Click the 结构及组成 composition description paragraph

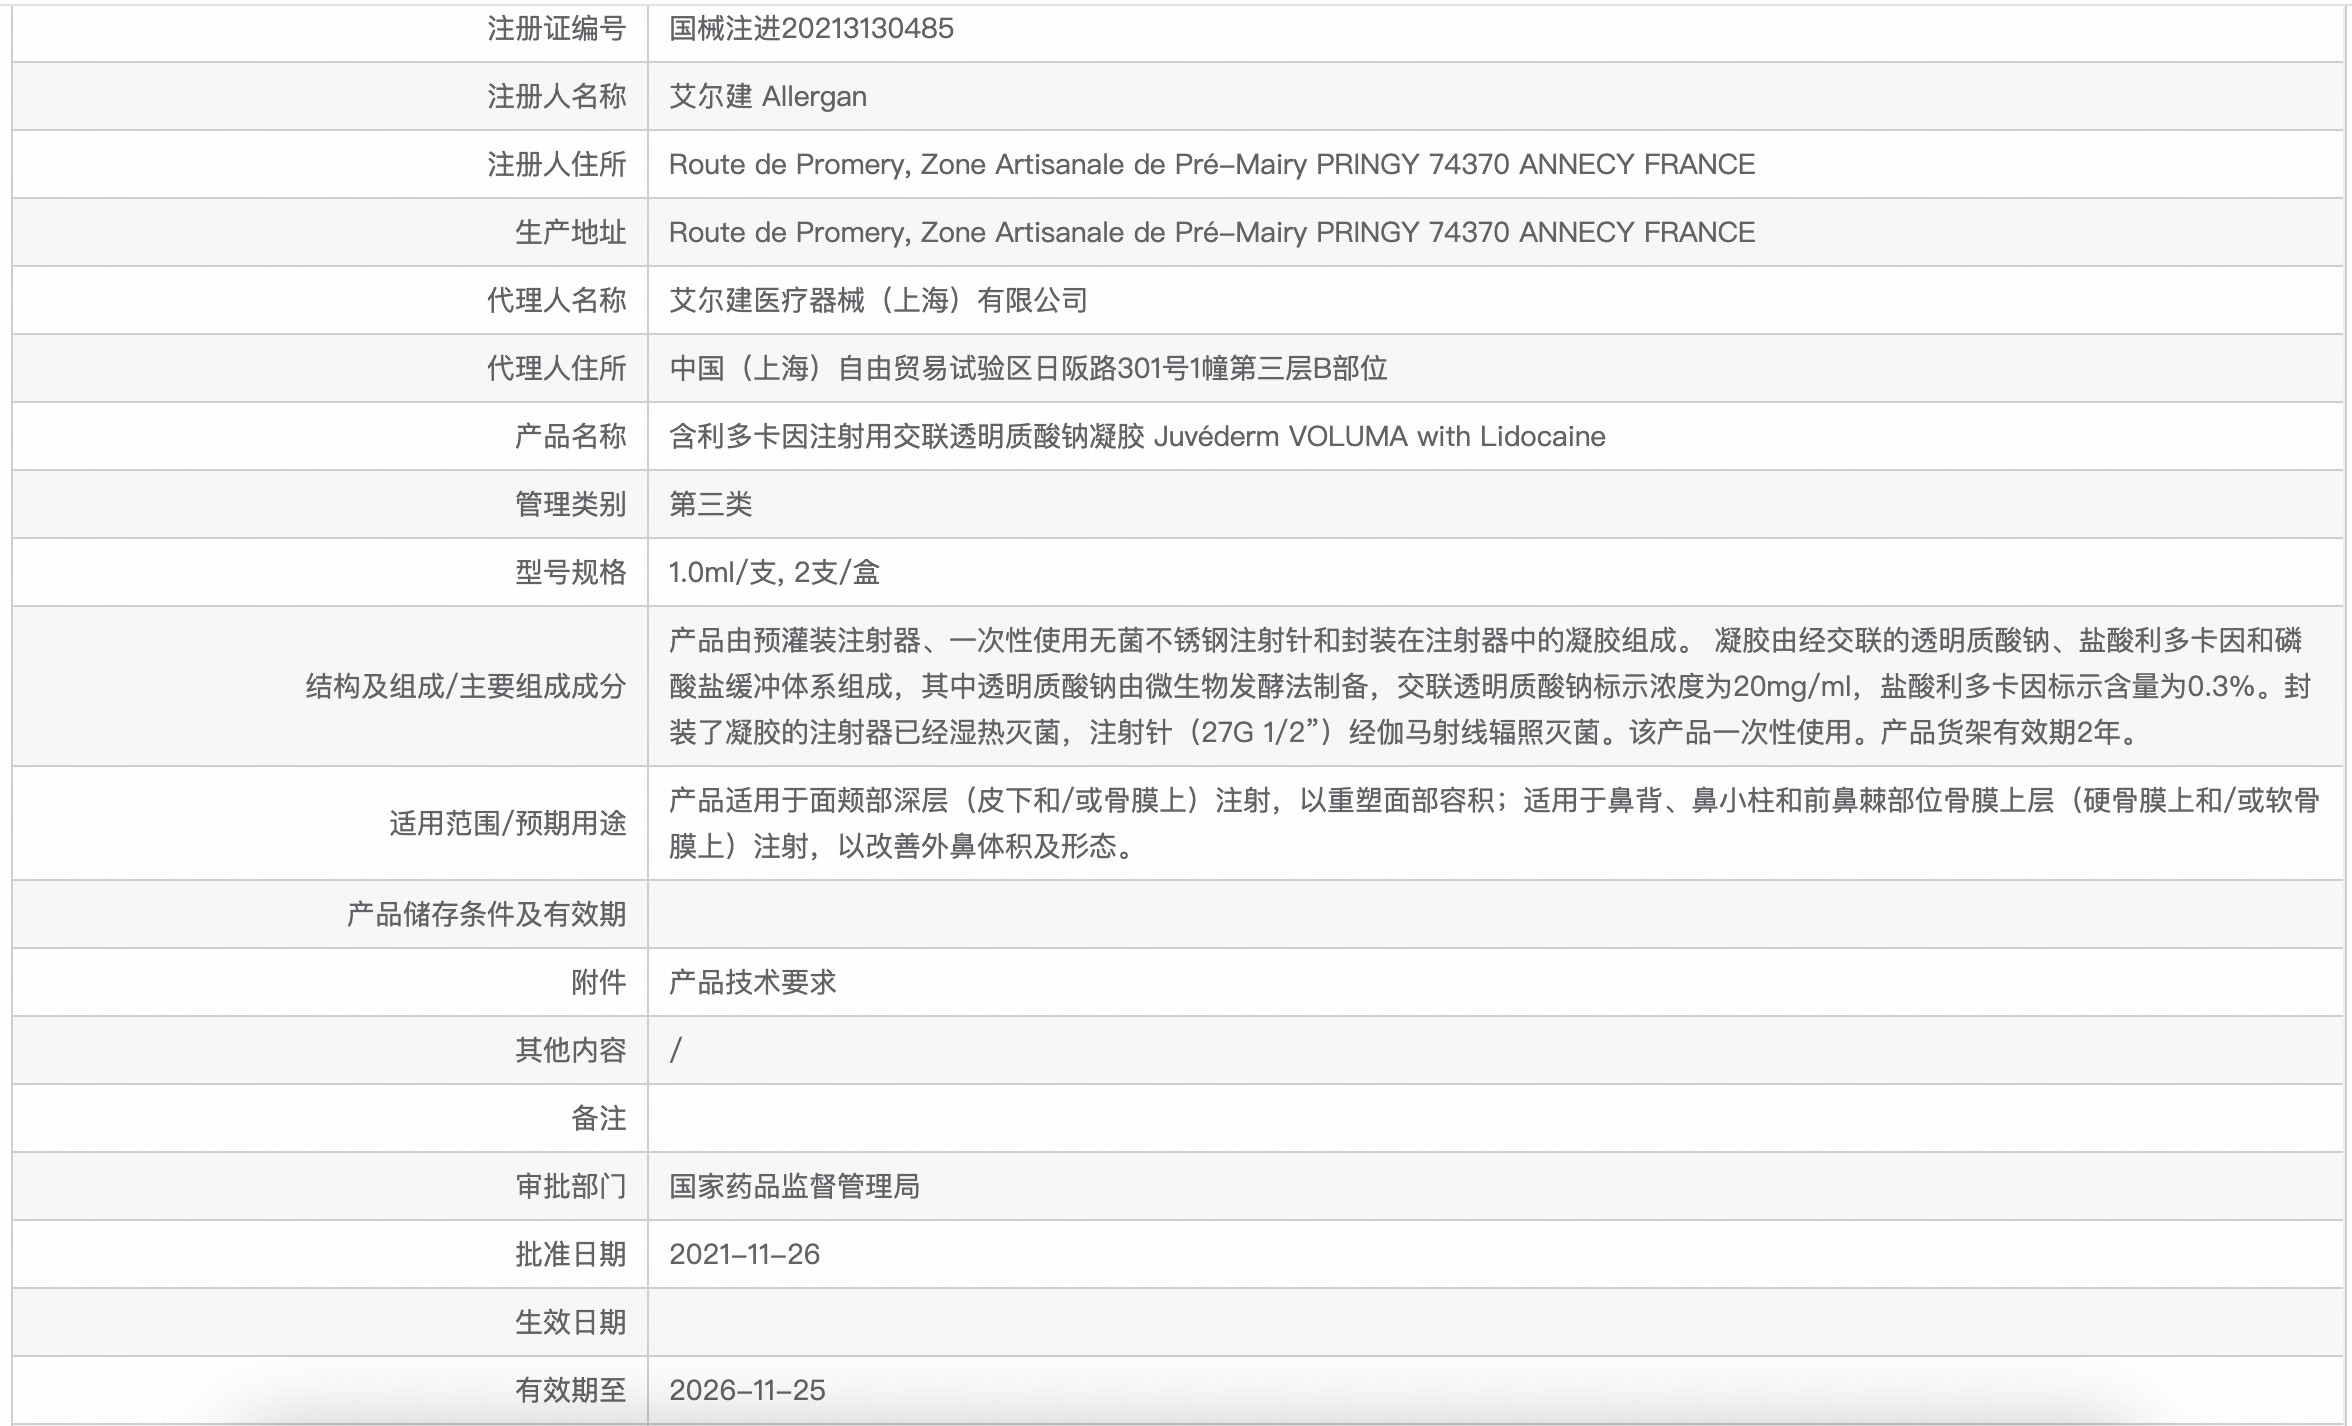(1488, 686)
